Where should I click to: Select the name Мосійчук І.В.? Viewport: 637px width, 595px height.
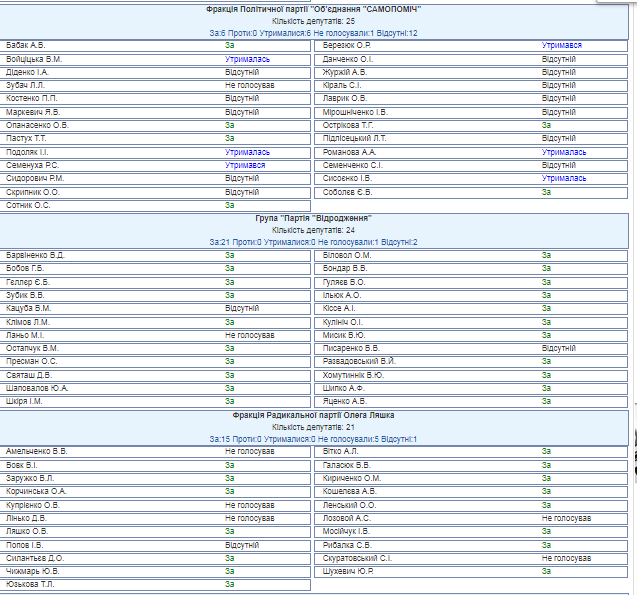[346, 531]
